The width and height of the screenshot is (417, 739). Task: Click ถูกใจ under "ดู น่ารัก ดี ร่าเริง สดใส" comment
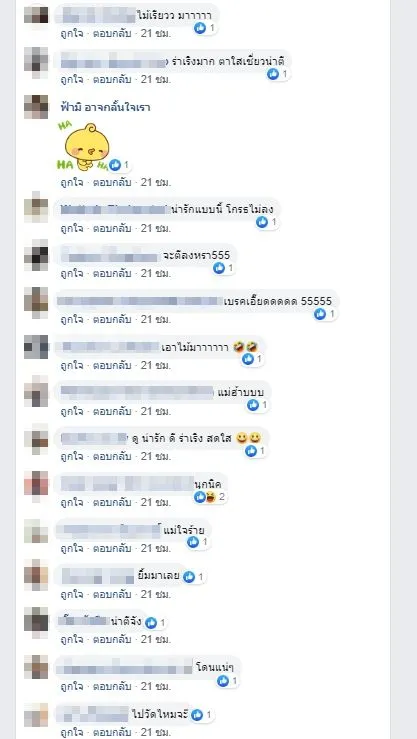(x=72, y=456)
